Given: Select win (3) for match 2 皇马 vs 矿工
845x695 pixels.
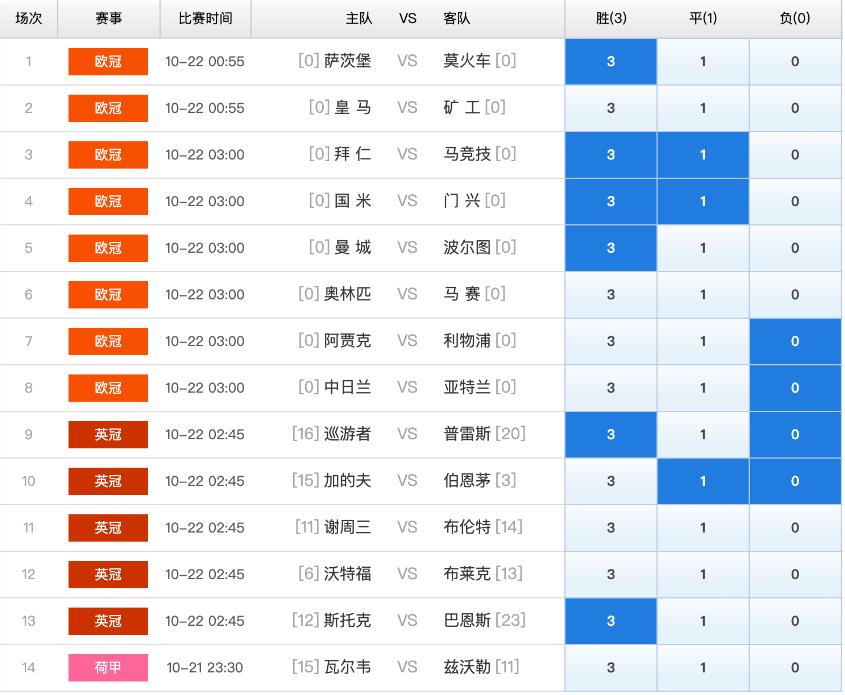Looking at the screenshot, I should (611, 108).
